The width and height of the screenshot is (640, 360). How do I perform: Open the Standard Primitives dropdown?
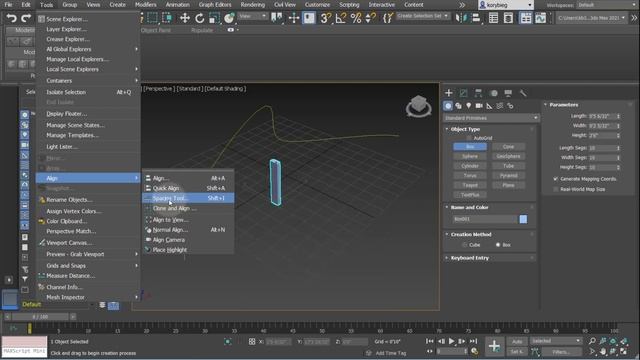pos(491,118)
